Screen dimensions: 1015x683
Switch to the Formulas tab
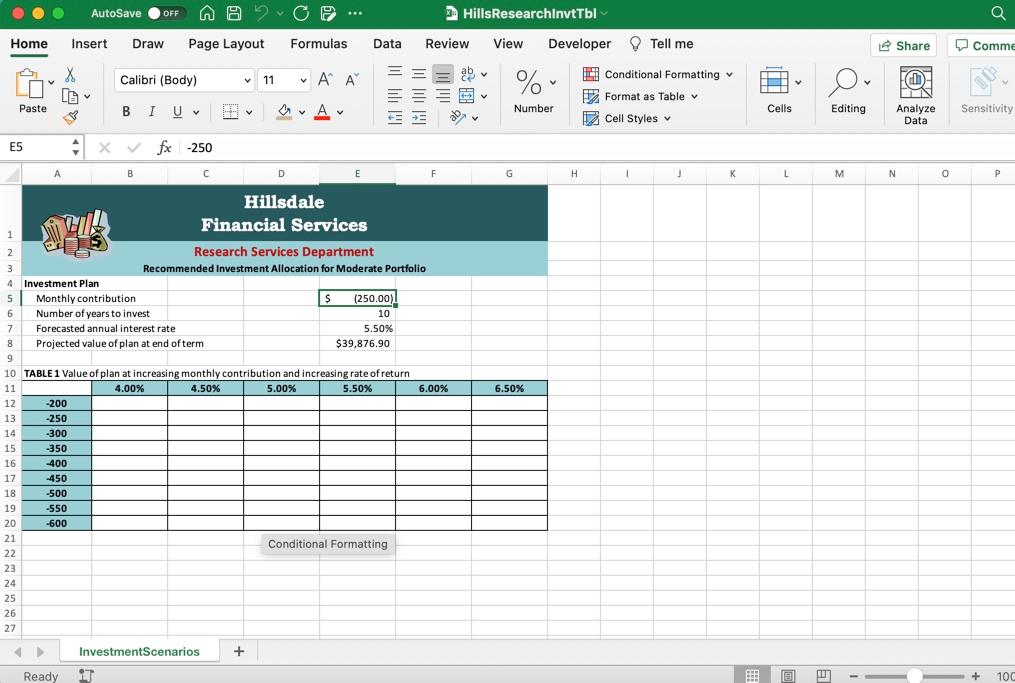pyautogui.click(x=318, y=44)
